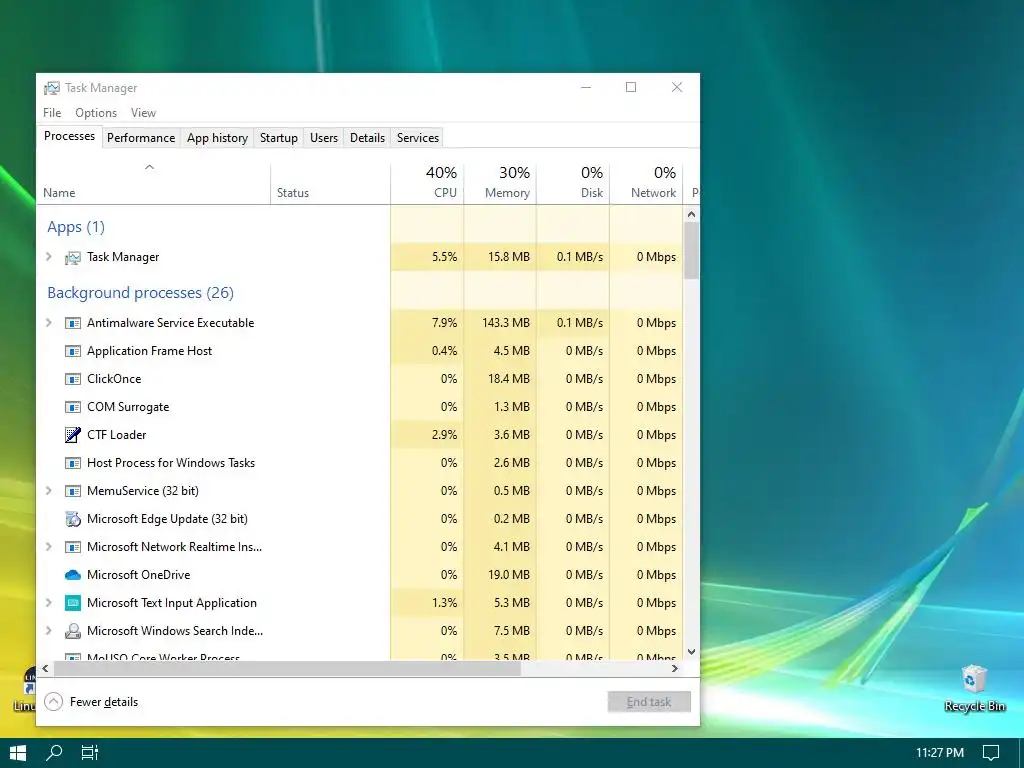Open Task View on the taskbar
Image resolution: width=1024 pixels, height=768 pixels.
[x=89, y=753]
